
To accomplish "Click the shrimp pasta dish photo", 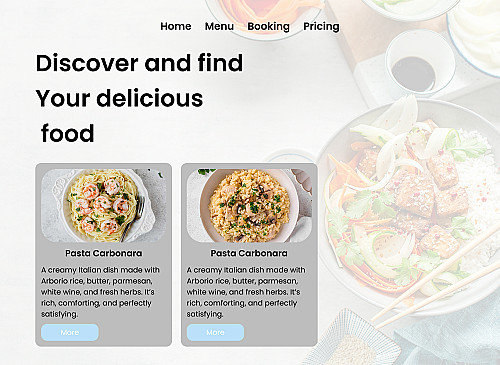I will point(104,205).
